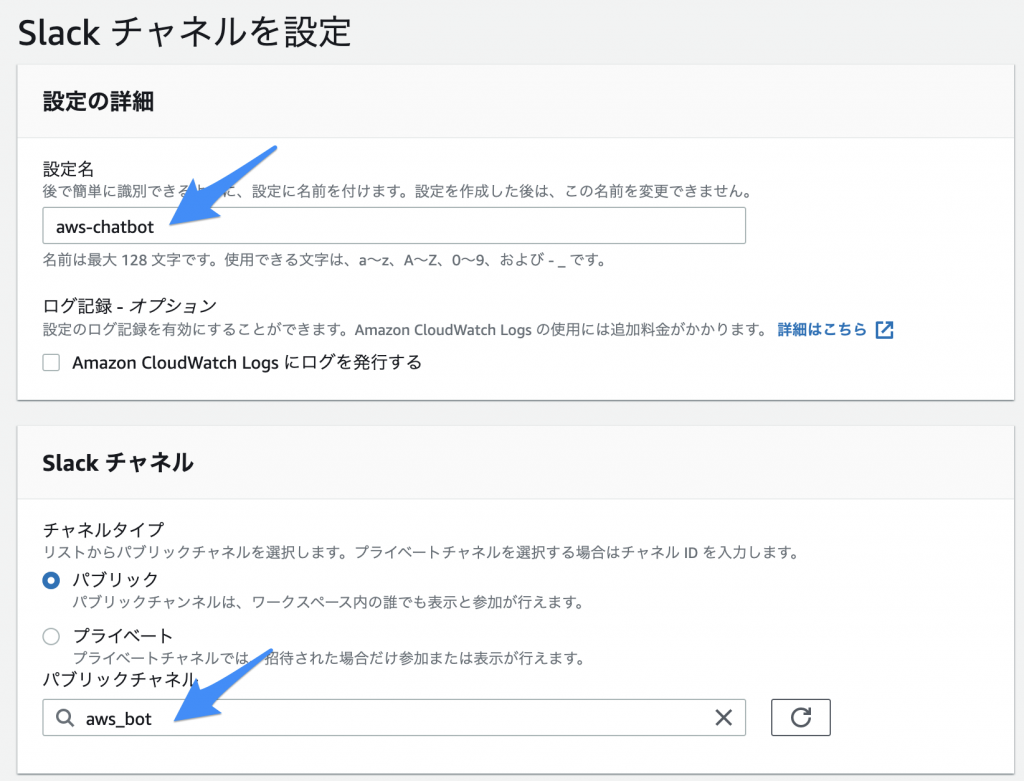1024x781 pixels.
Task: Click the 名前は最大 128 文字です hint text
Action: click(x=324, y=260)
